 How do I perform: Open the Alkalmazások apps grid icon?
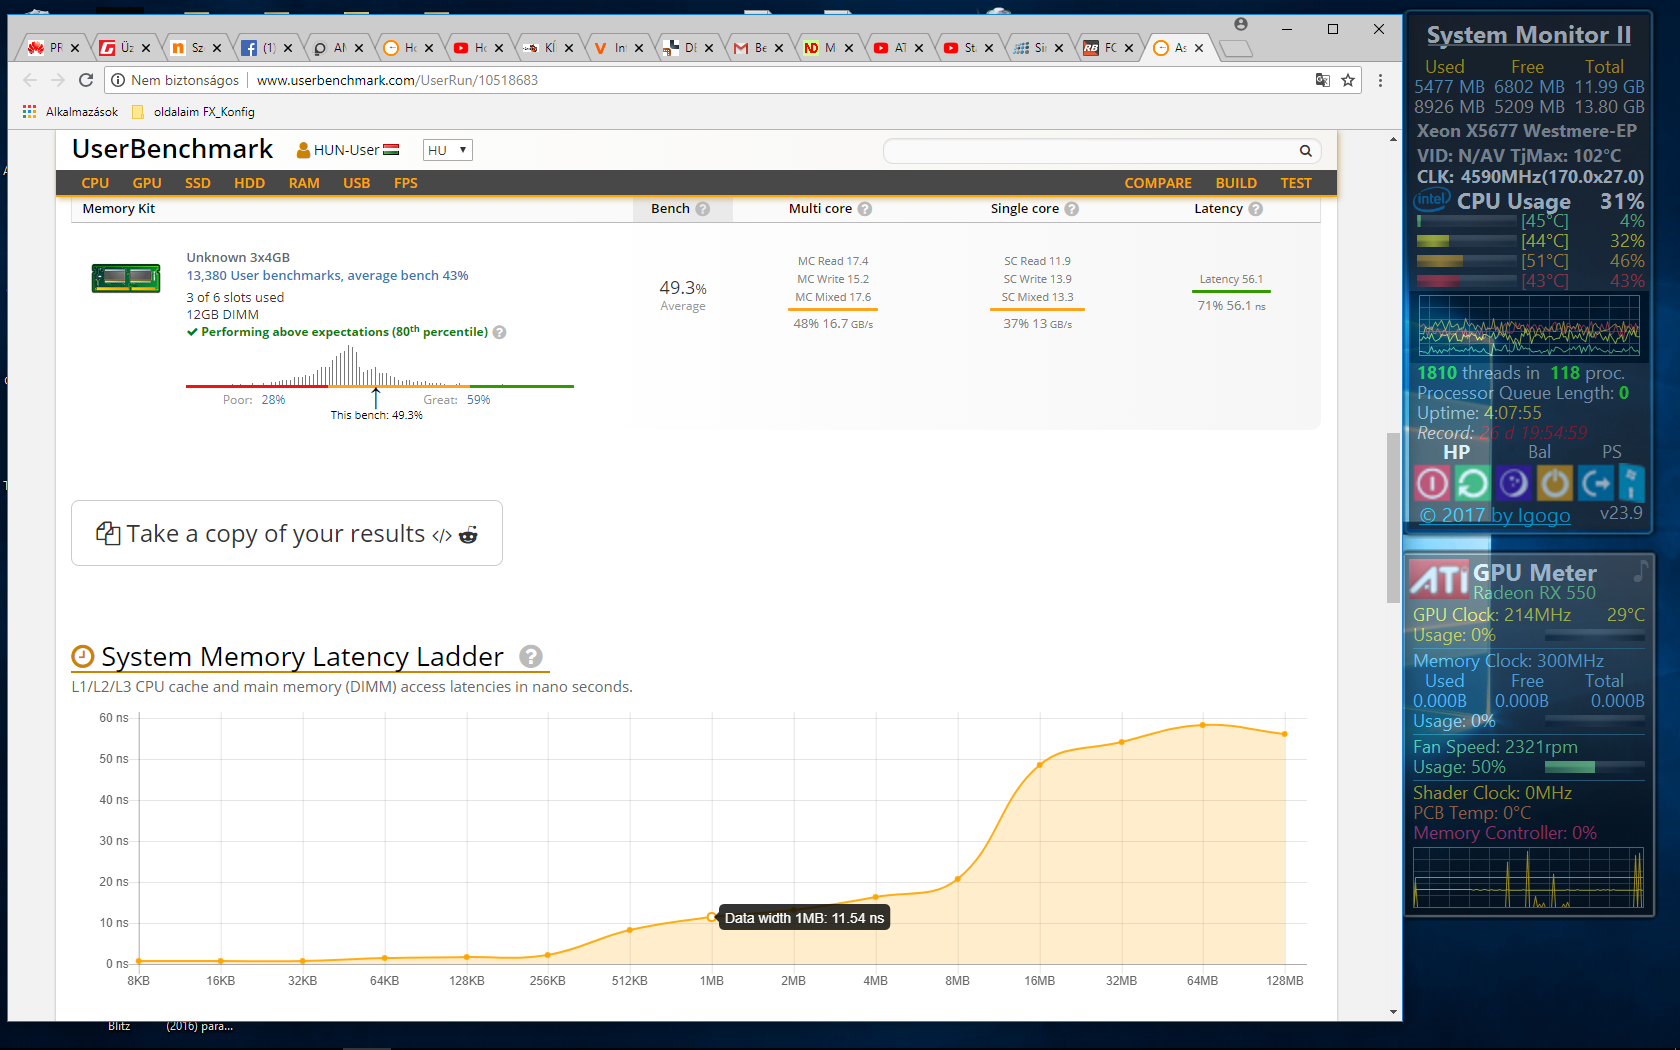coord(30,112)
